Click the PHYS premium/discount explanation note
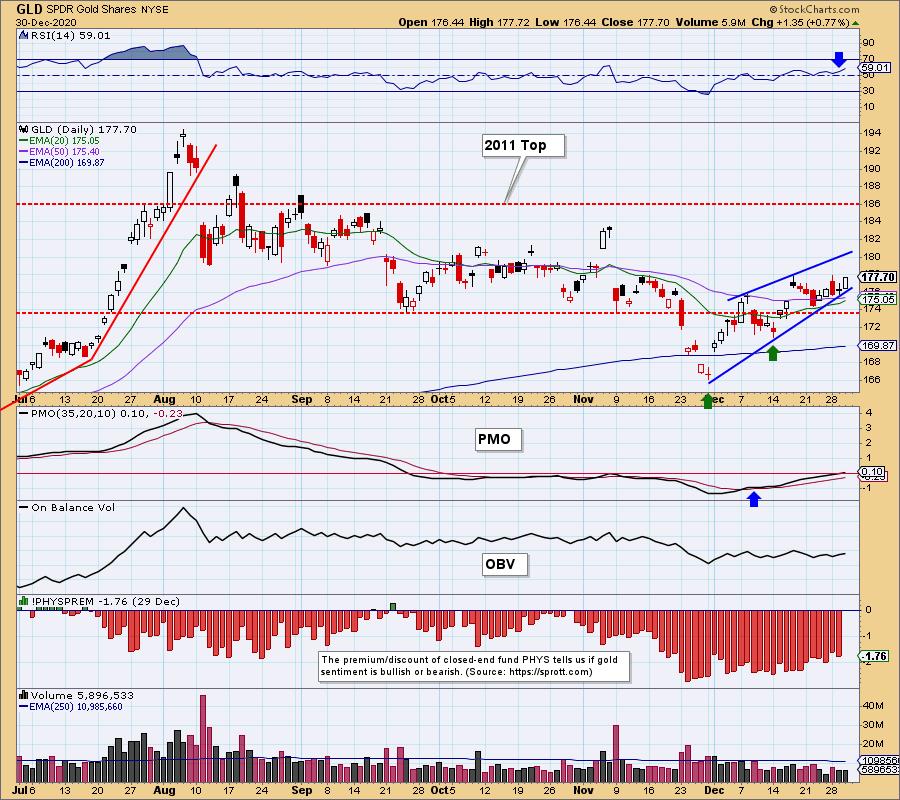The height and width of the screenshot is (800, 900). (474, 666)
